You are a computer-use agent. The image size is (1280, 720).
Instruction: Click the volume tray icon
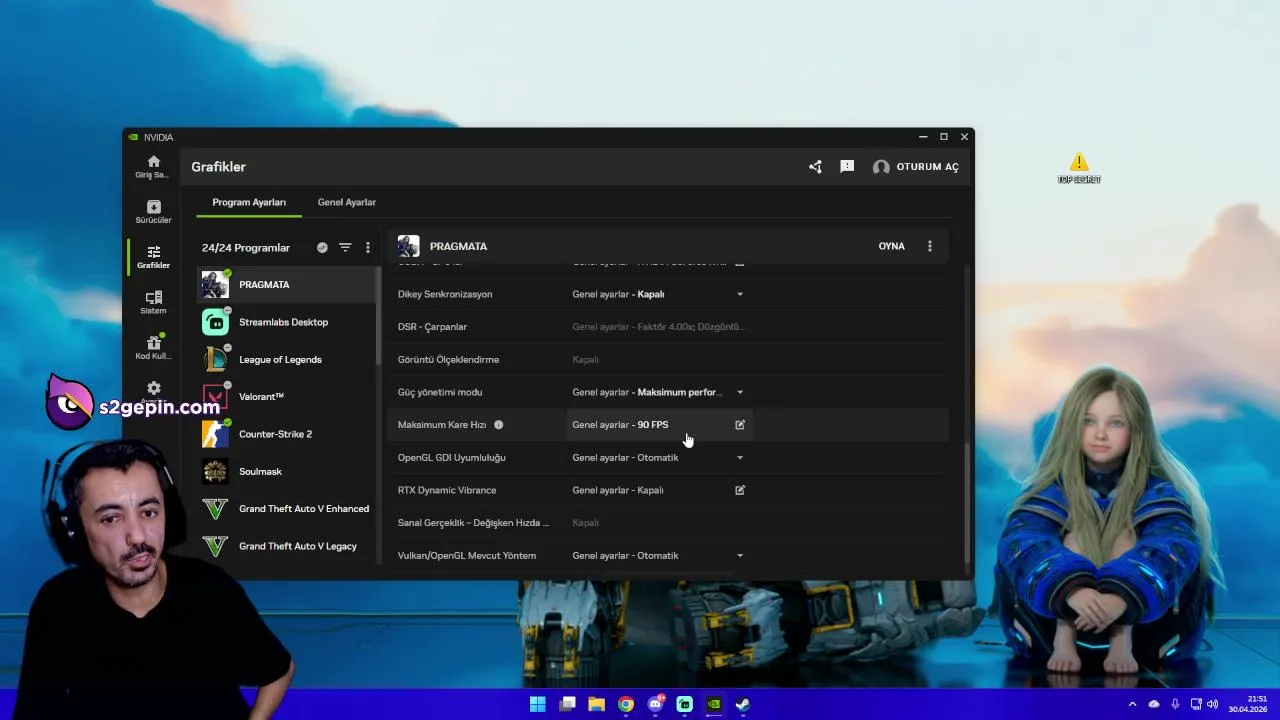click(x=1213, y=704)
